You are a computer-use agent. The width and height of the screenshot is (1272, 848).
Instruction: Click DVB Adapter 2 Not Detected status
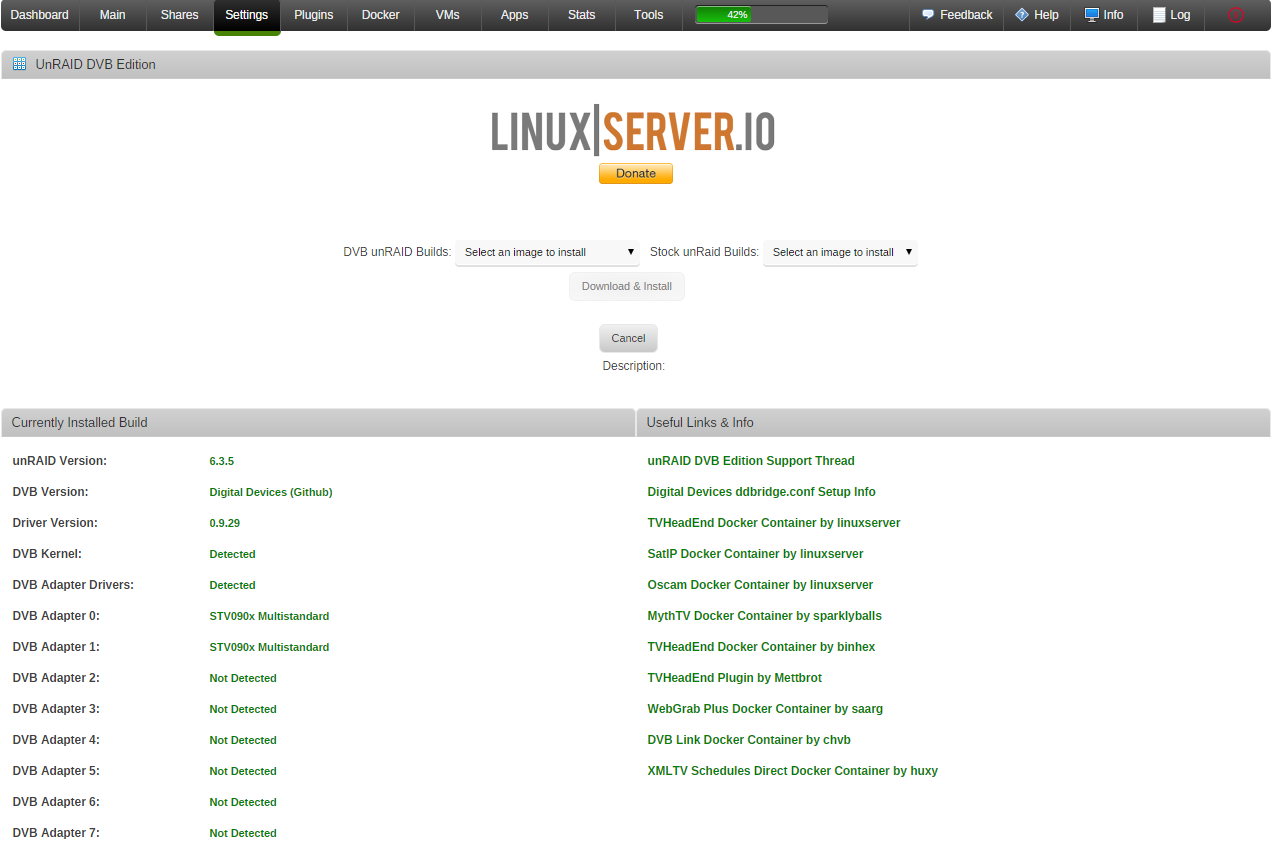coord(243,679)
